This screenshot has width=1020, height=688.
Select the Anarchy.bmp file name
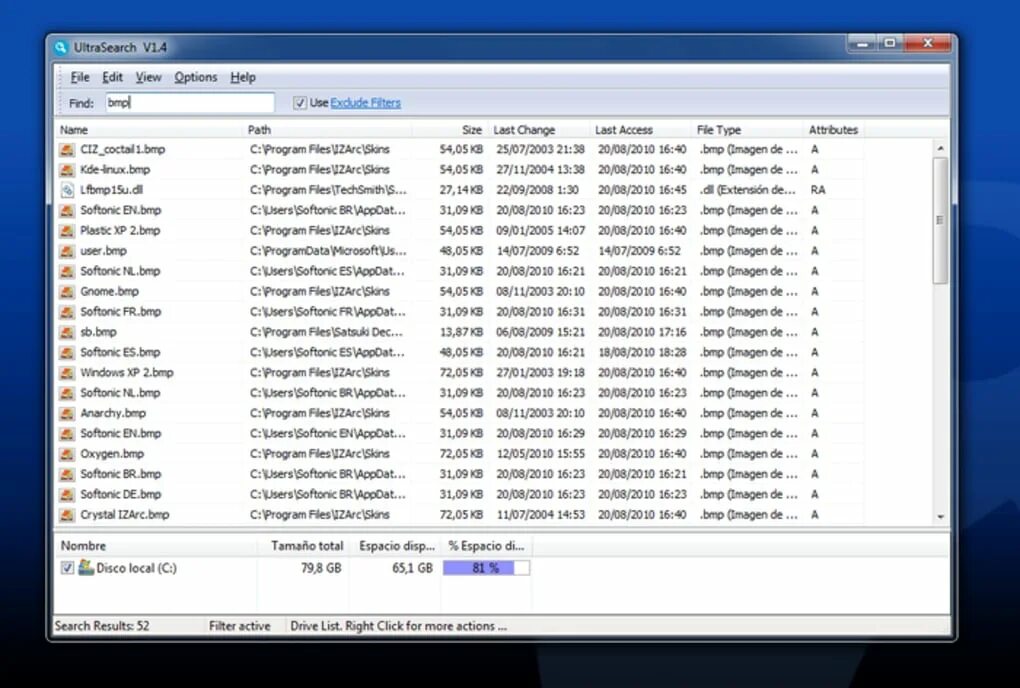(113, 414)
